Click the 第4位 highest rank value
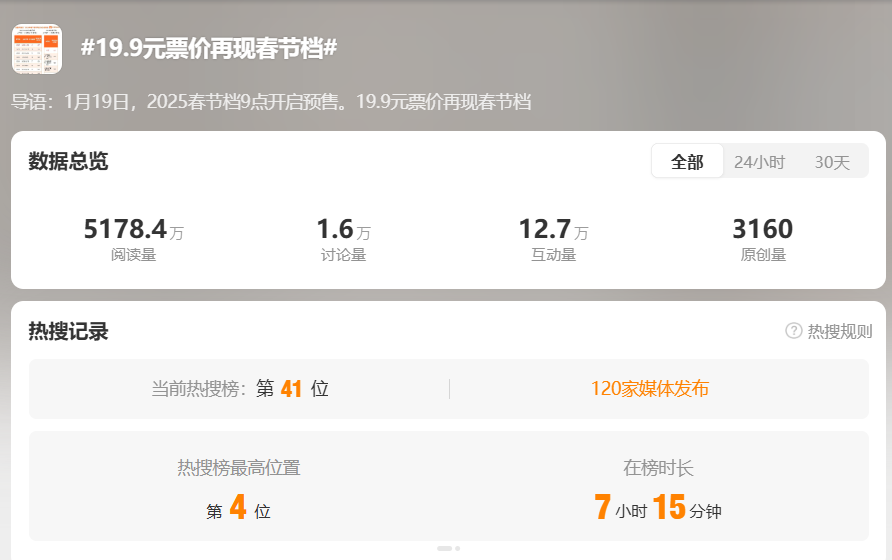892x560 pixels. click(238, 507)
